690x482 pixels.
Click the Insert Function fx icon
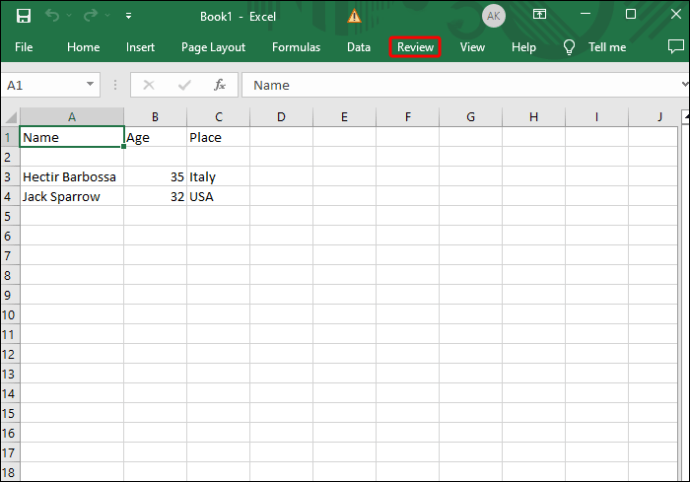(220, 85)
